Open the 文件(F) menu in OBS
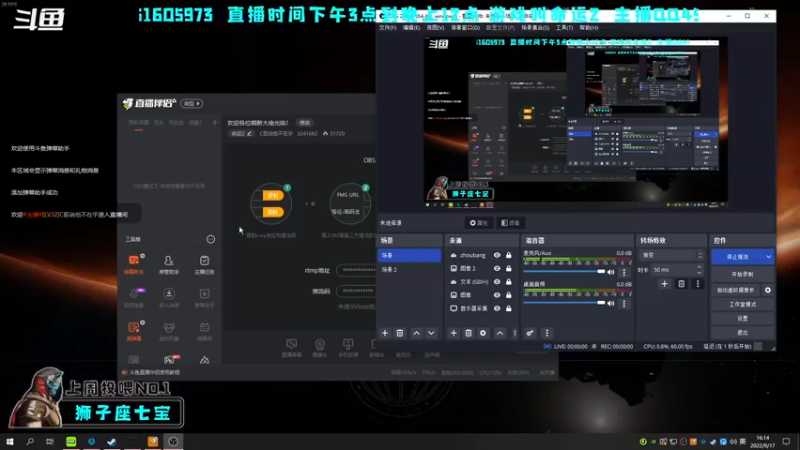 [387, 28]
